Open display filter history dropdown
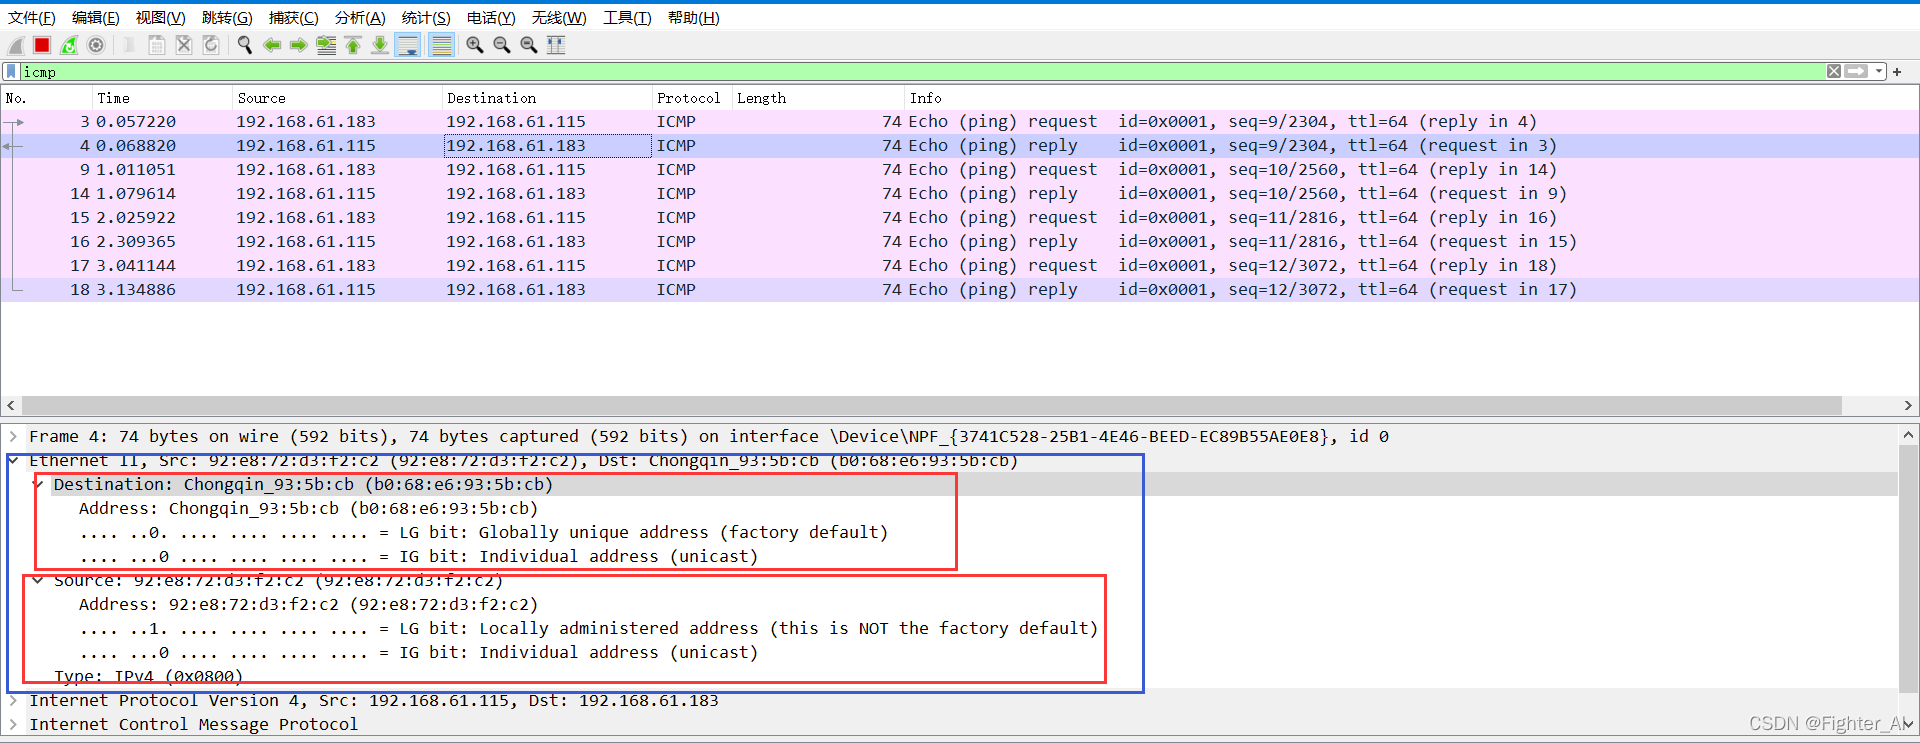Viewport: 1920px width, 743px height. [1879, 71]
